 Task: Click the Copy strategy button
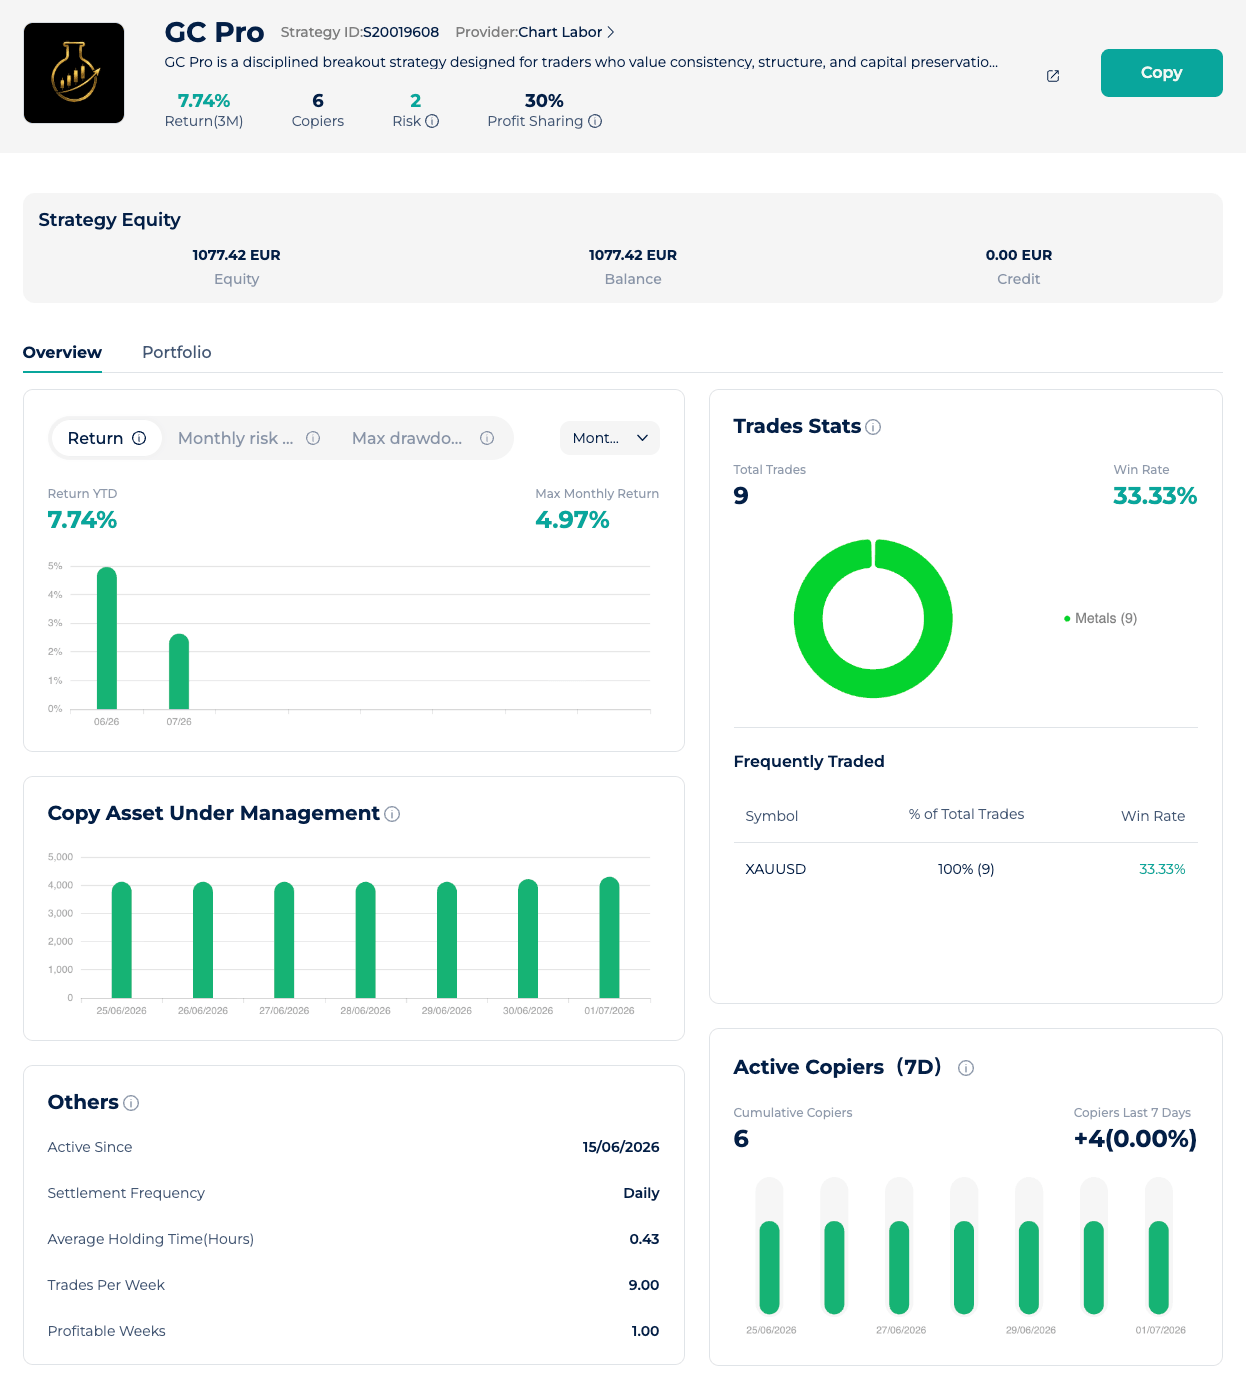click(x=1161, y=73)
